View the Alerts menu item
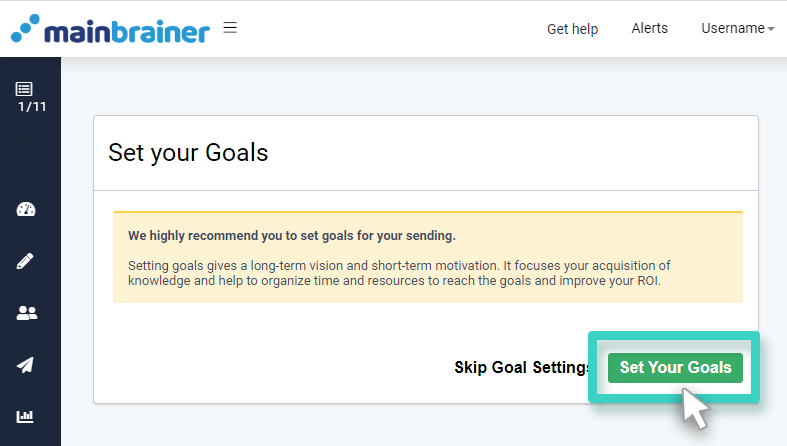 pos(650,28)
